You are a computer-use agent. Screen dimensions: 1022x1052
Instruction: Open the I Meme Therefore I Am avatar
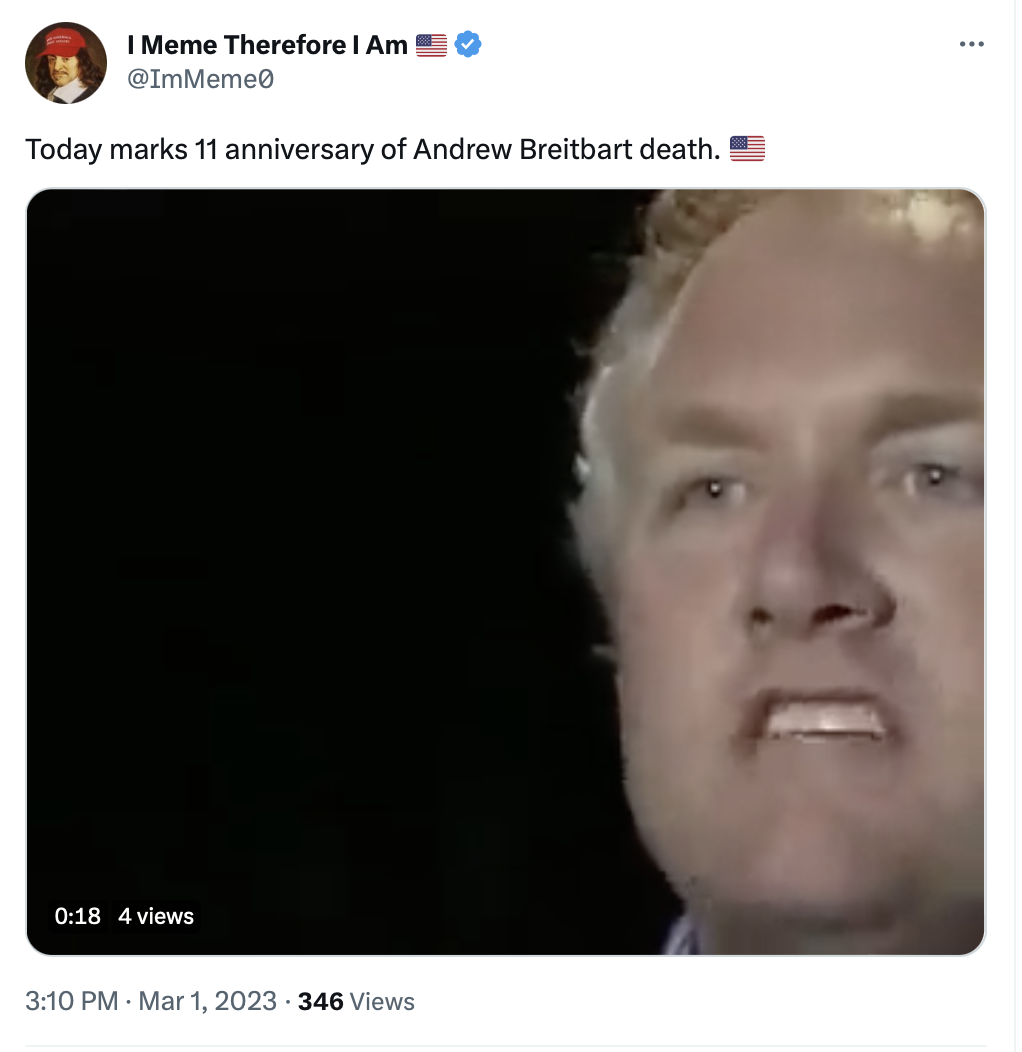click(66, 62)
